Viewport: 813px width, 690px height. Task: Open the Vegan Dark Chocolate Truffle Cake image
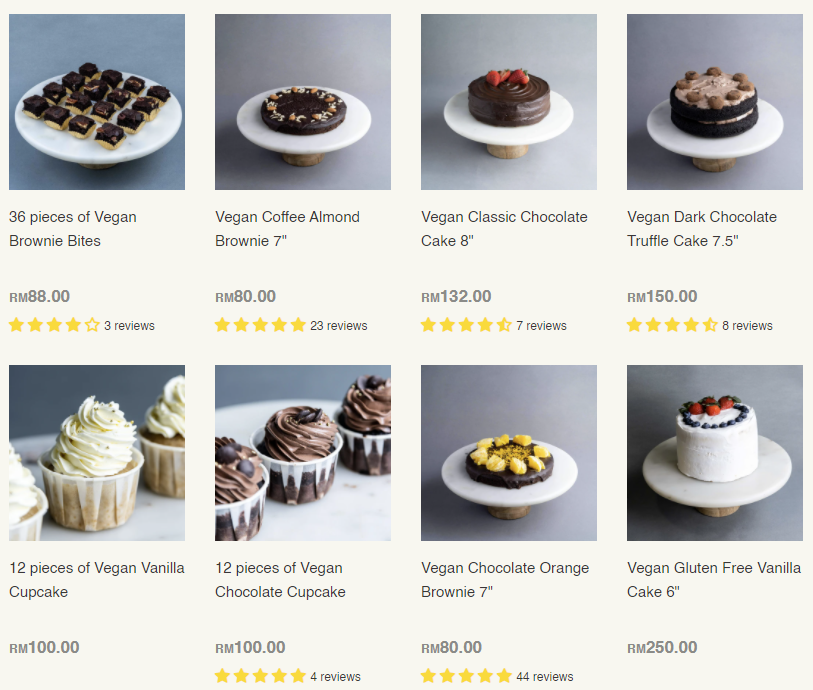pyautogui.click(x=714, y=102)
